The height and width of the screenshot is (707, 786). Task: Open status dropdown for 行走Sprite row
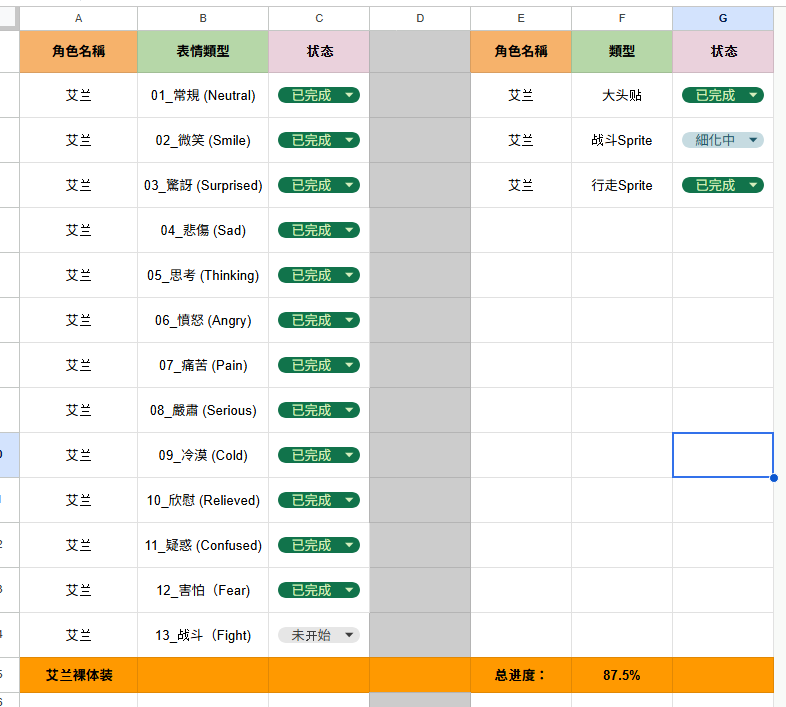point(723,186)
